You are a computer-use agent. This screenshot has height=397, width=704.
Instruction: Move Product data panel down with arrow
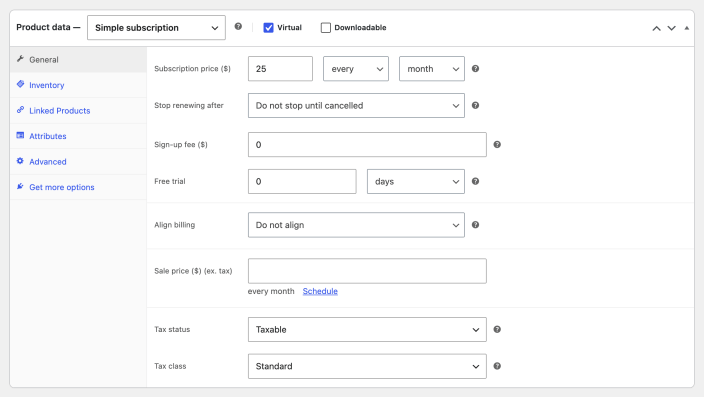[x=672, y=28]
